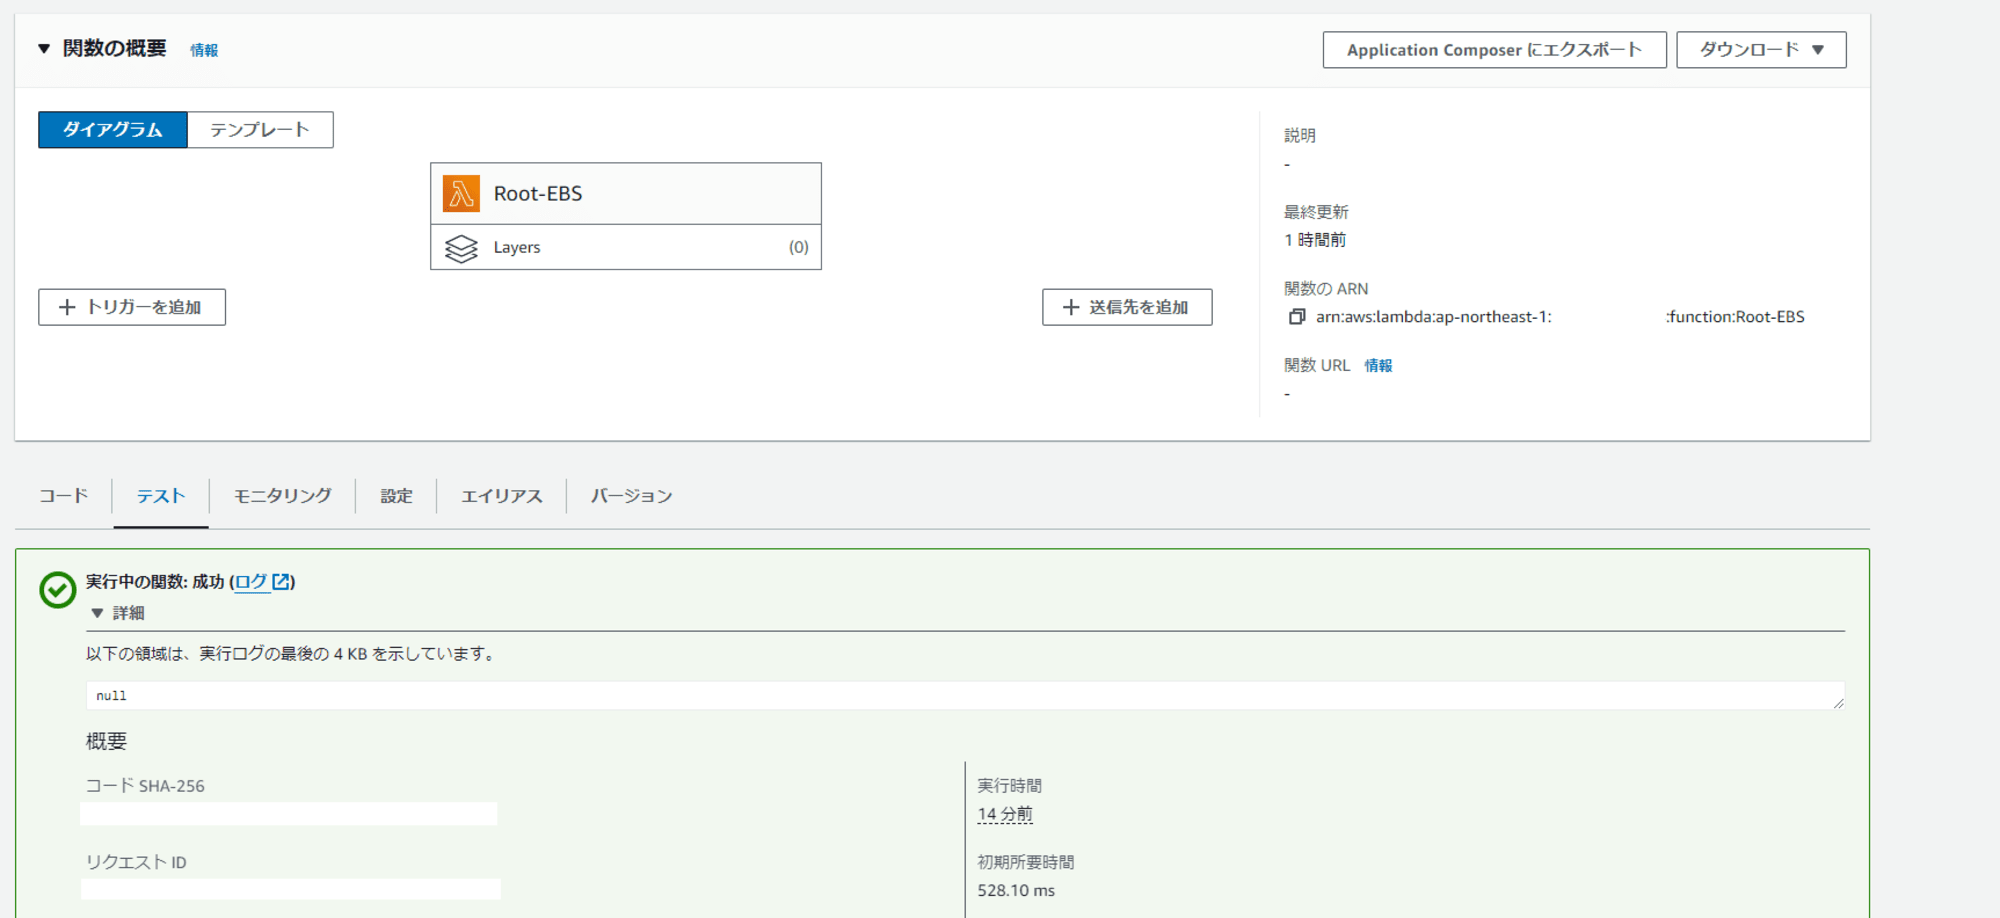The image size is (2000, 918).
Task: Select the Root-EBS function name in diagram
Action: [538, 194]
